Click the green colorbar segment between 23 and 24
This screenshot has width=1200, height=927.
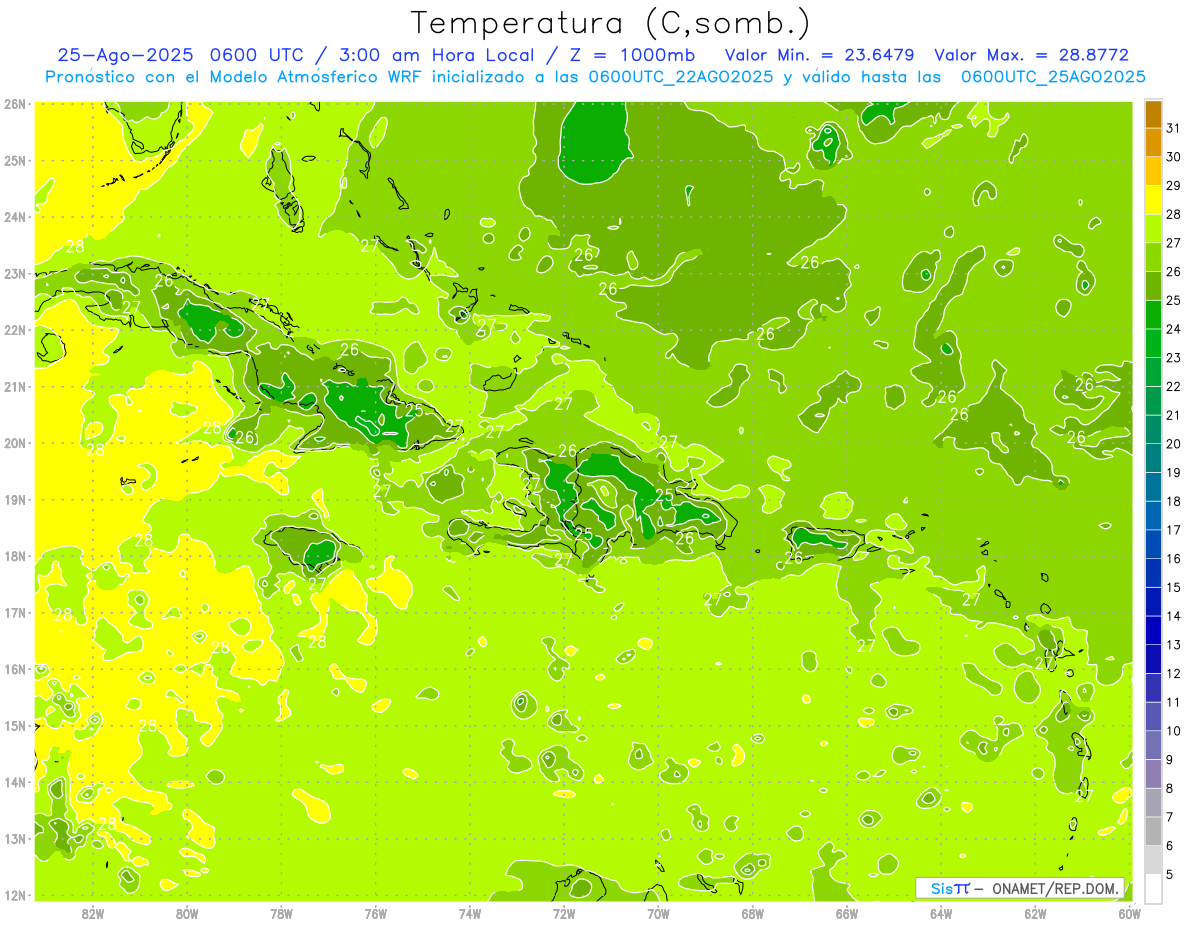[x=1153, y=343]
